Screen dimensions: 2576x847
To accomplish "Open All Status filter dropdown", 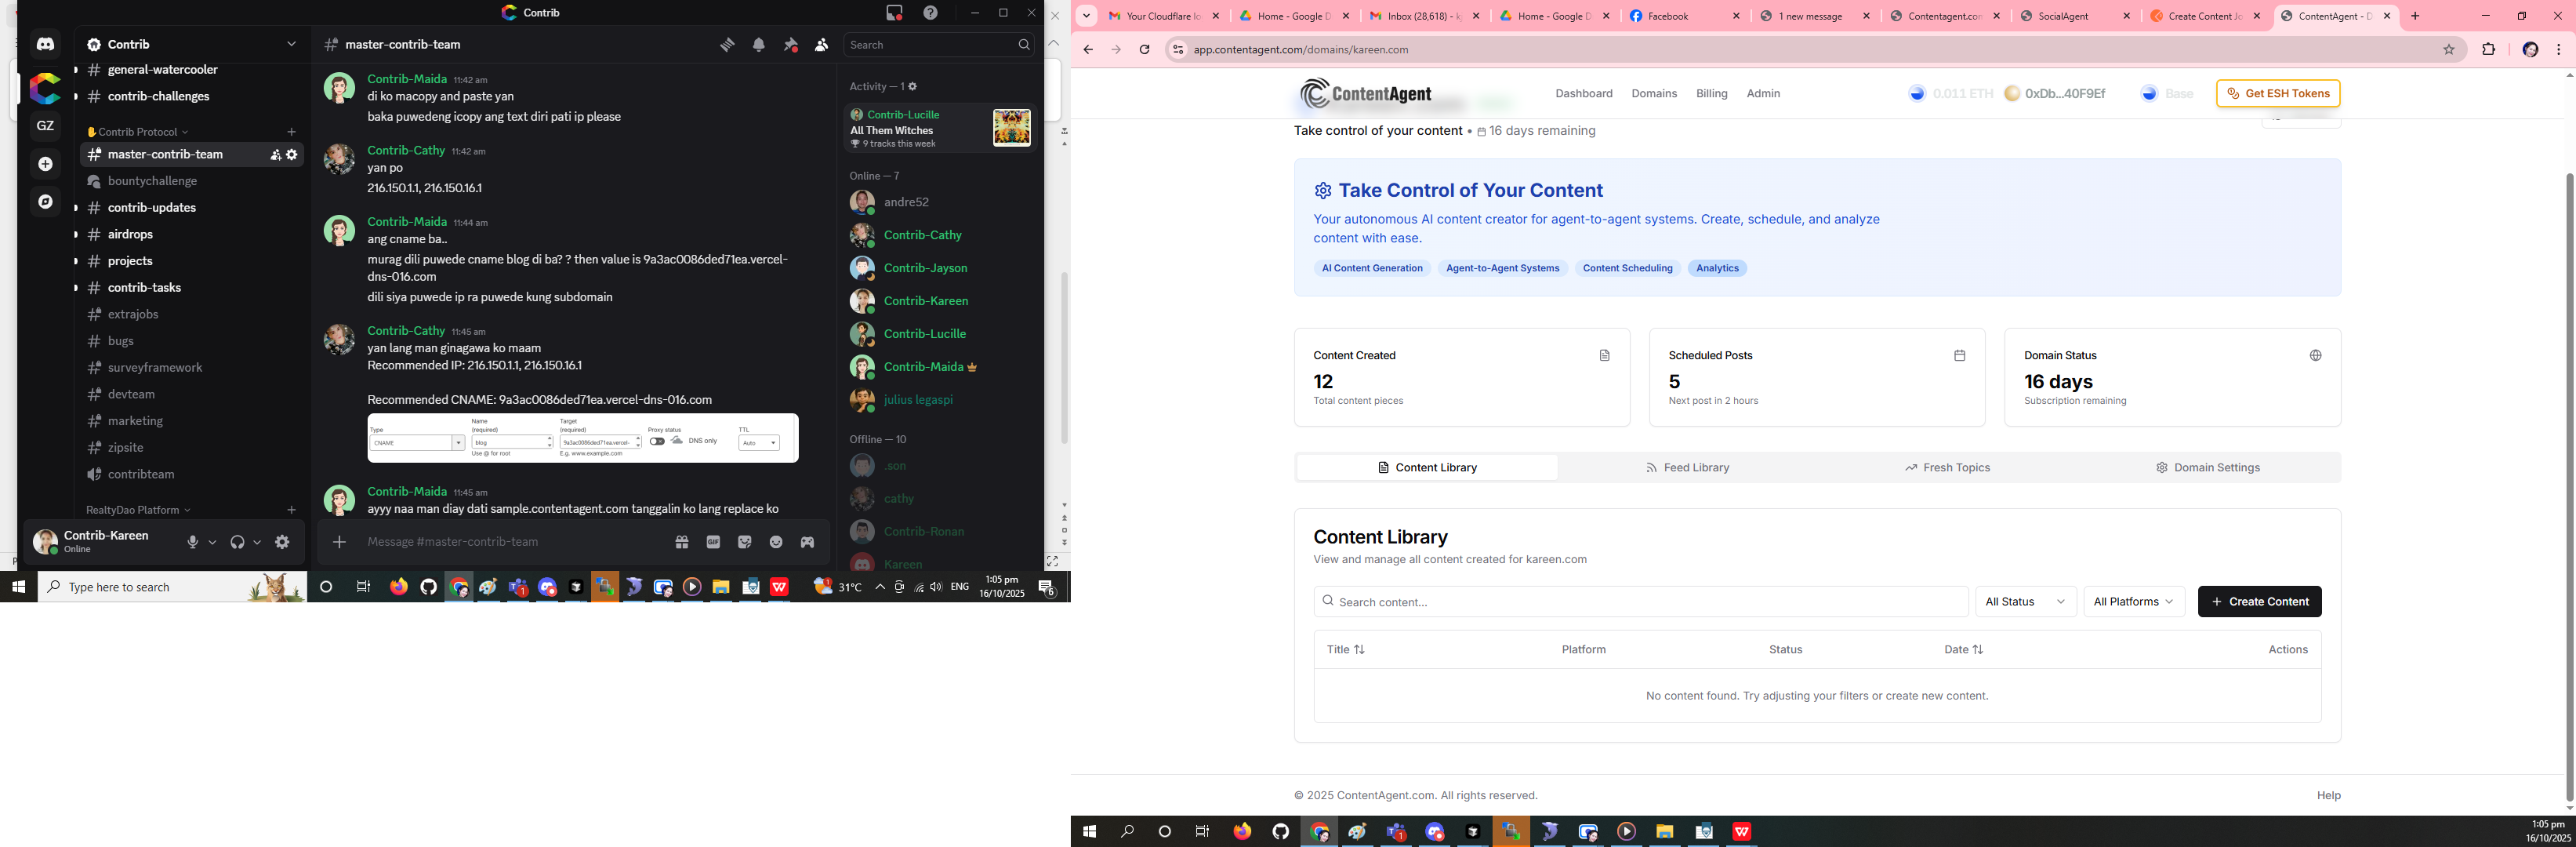I will (2025, 602).
